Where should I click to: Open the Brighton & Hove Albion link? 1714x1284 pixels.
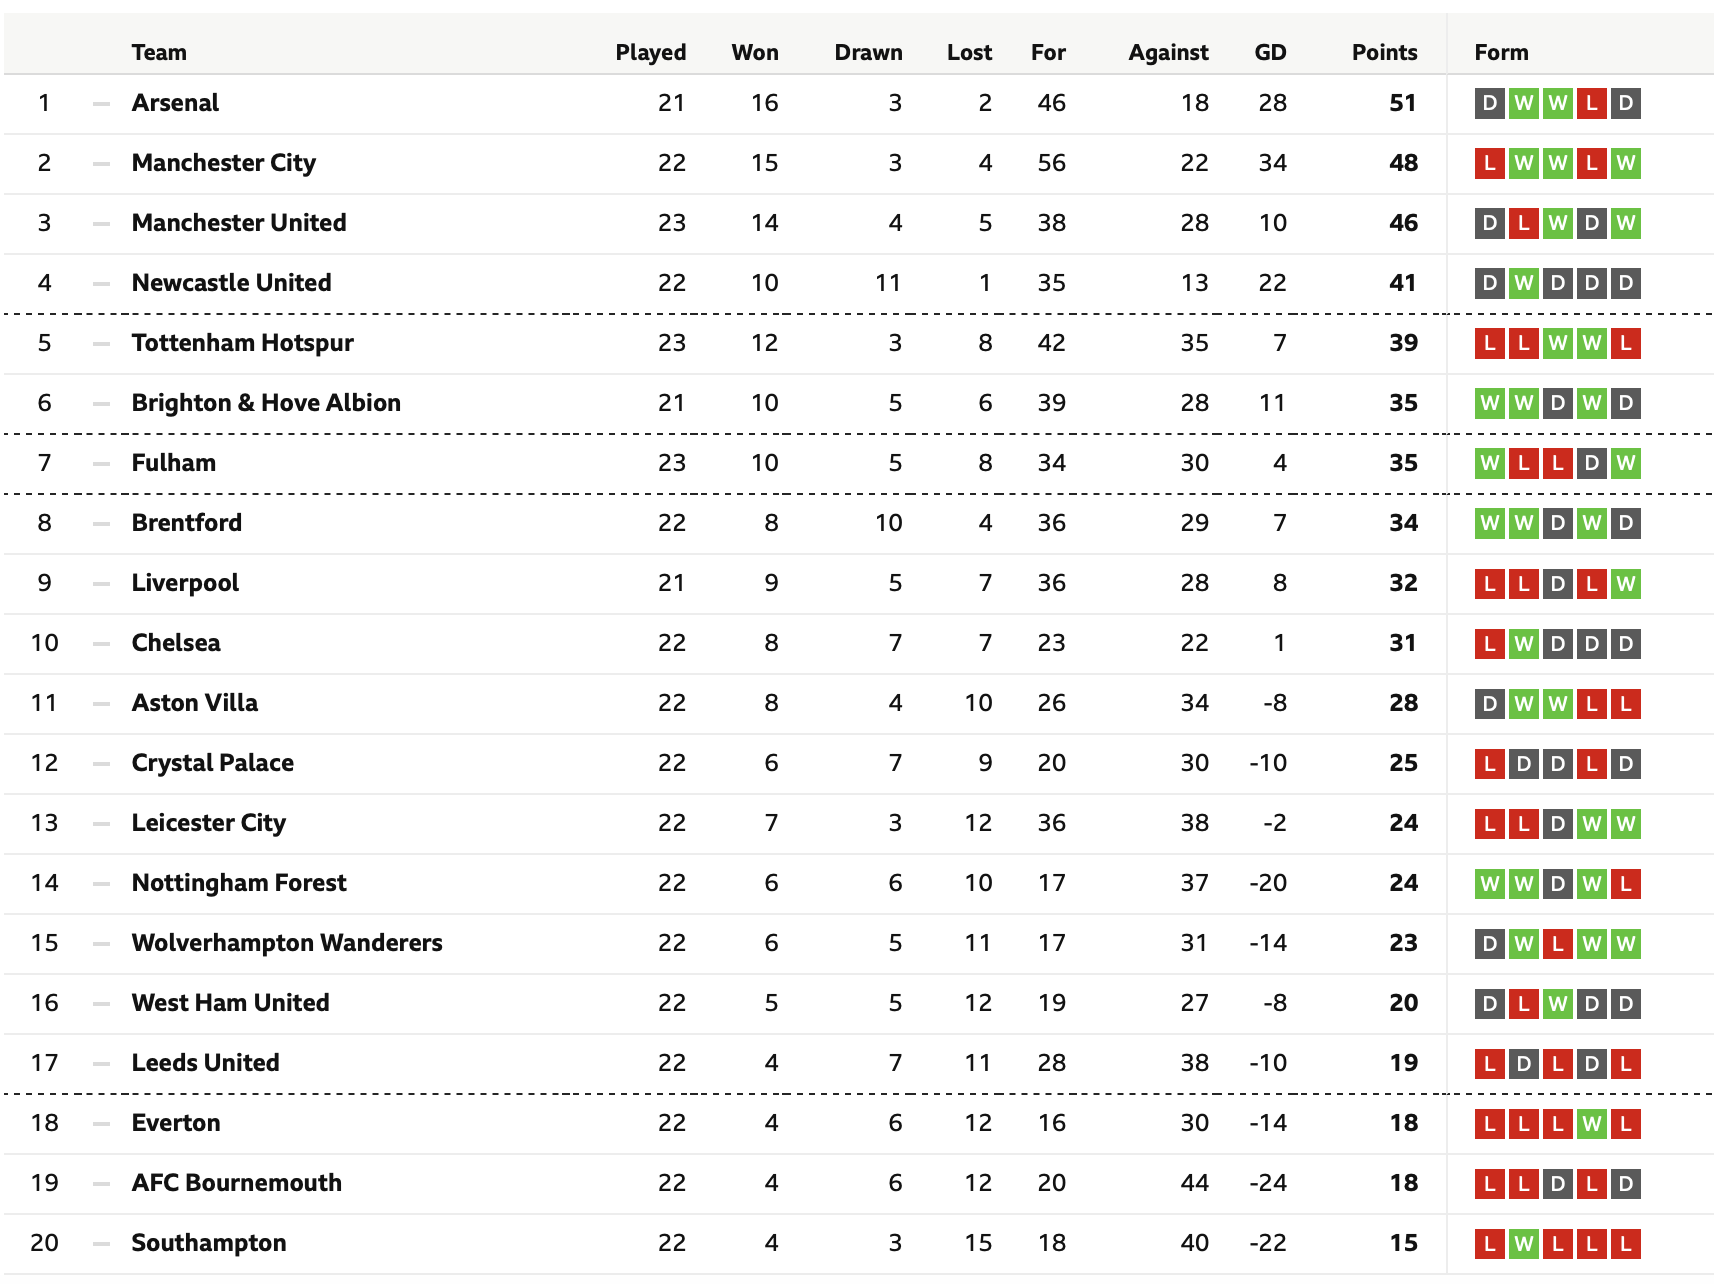(266, 403)
